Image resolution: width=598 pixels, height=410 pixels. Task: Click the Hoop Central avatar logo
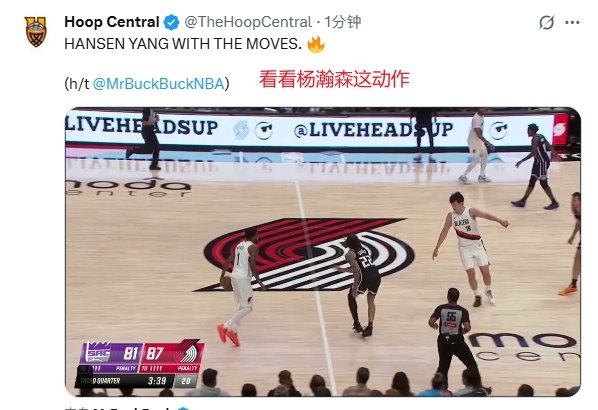point(36,32)
